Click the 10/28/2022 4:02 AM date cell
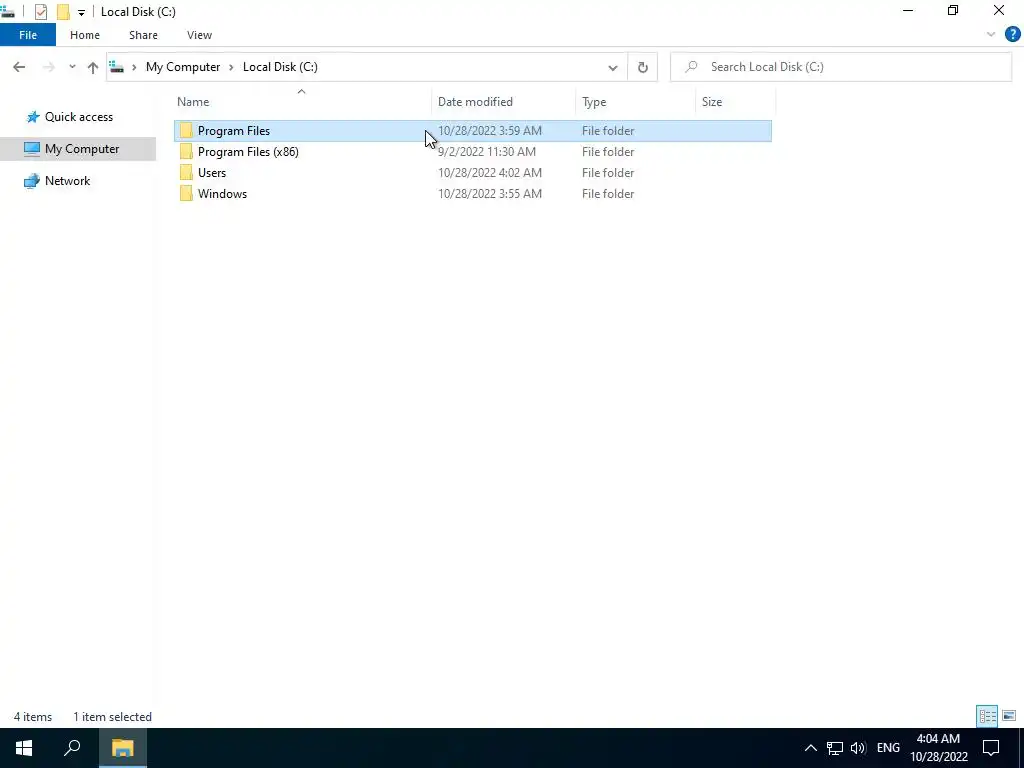 click(490, 172)
